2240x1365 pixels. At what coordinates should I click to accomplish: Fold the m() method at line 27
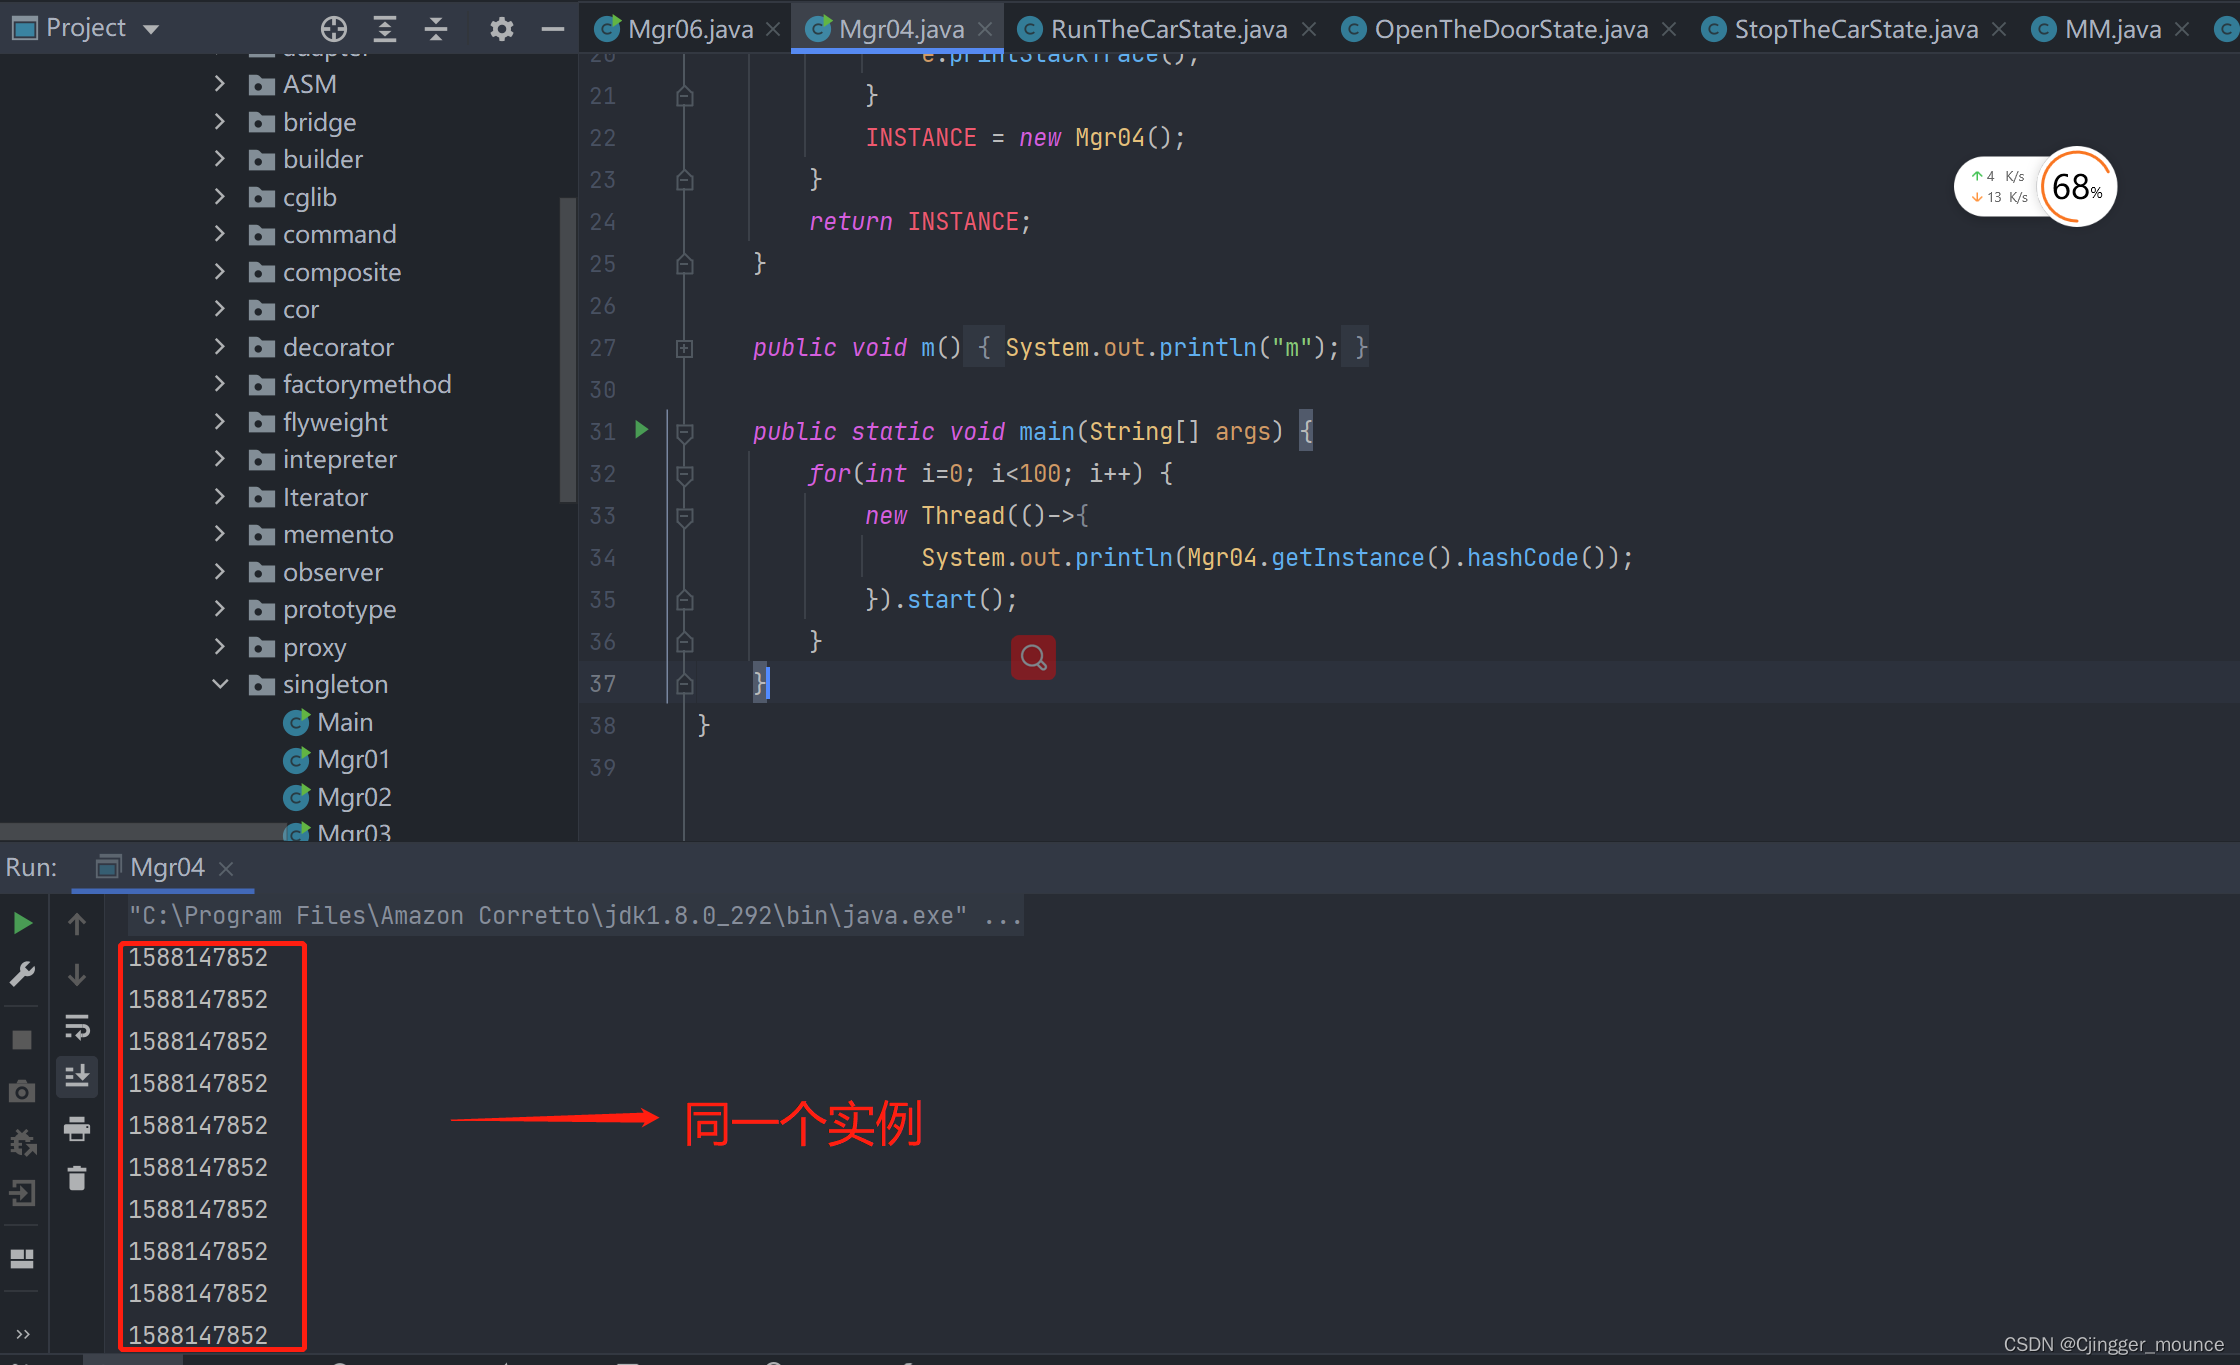685,348
